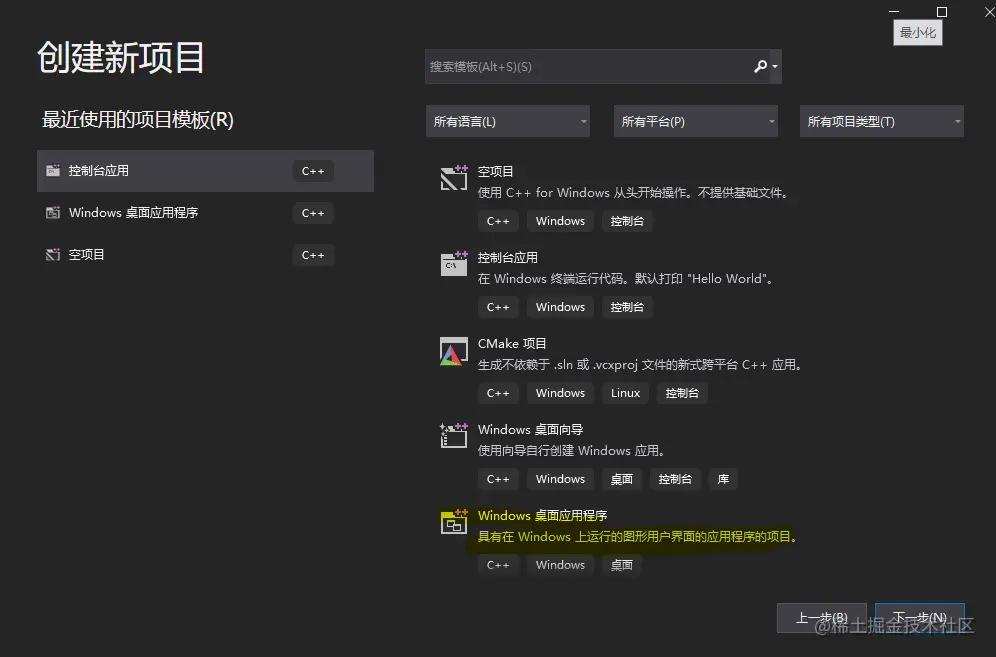This screenshot has height=657, width=996.
Task: Select recent template 控制台应用
Action: pyautogui.click(x=205, y=171)
